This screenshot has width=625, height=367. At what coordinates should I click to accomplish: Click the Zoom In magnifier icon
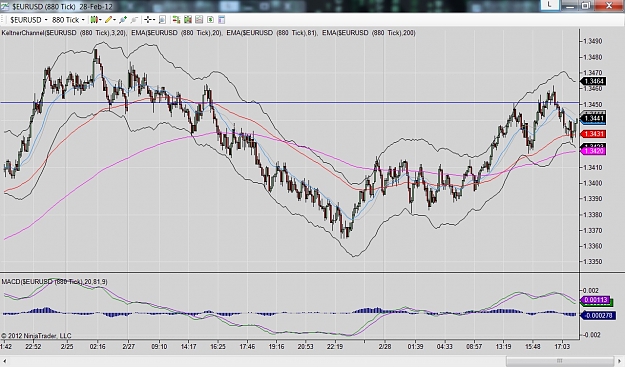pyautogui.click(x=123, y=20)
